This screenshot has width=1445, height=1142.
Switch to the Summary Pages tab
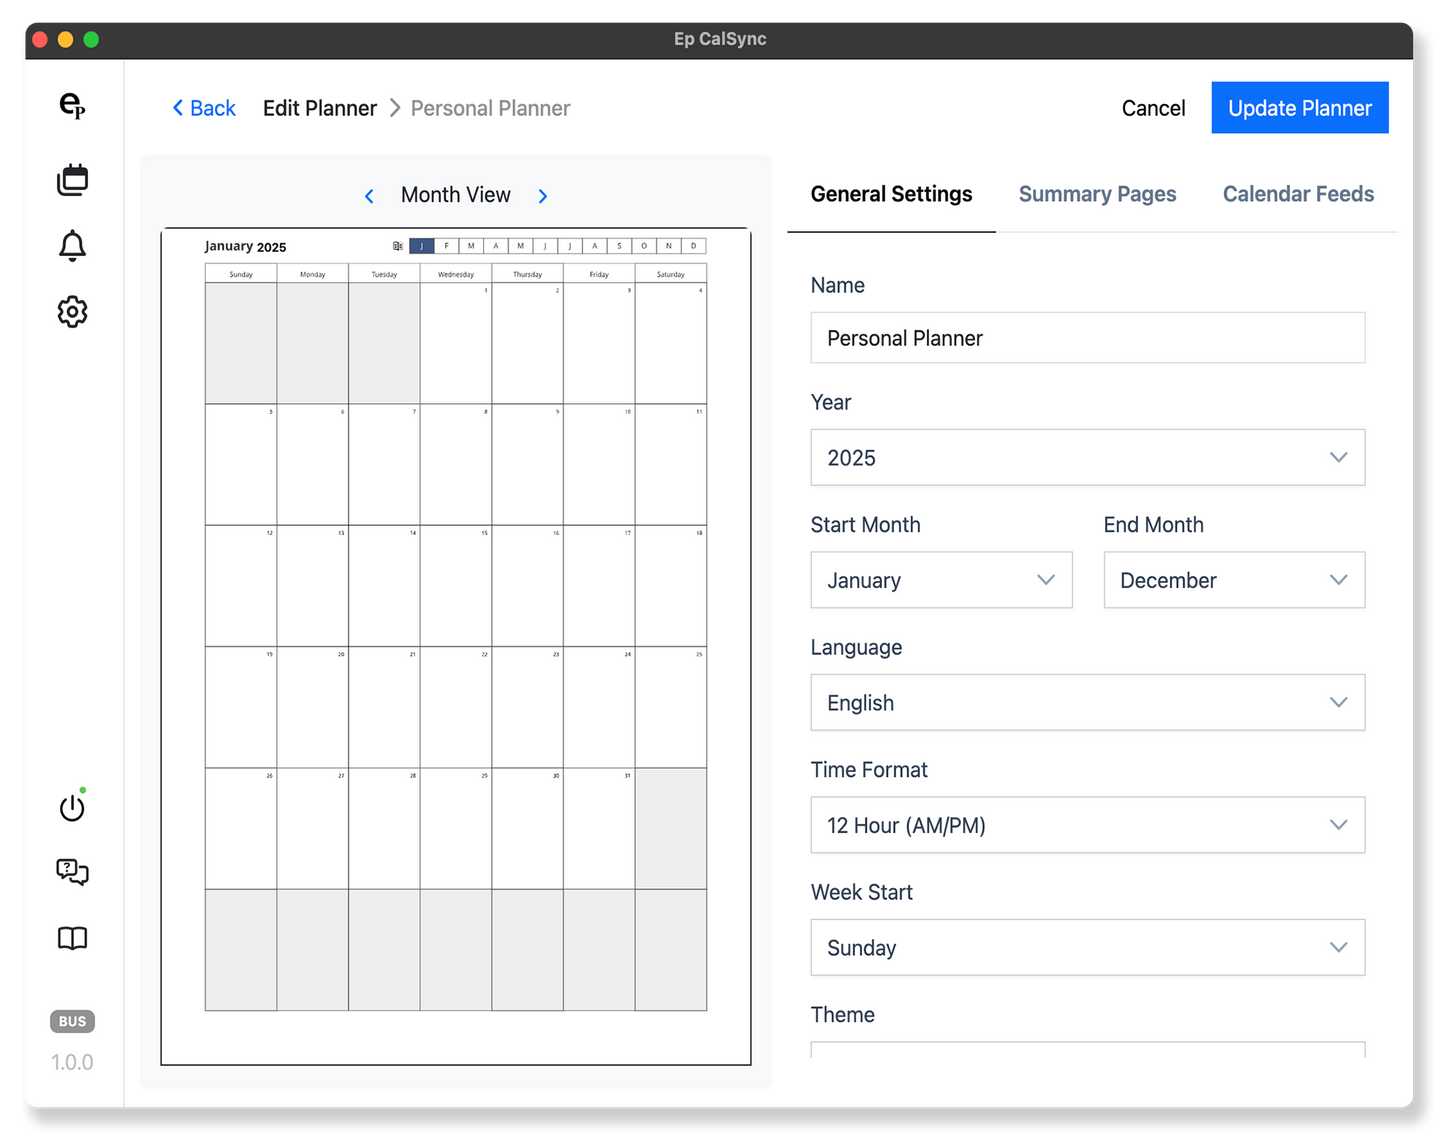[1097, 194]
